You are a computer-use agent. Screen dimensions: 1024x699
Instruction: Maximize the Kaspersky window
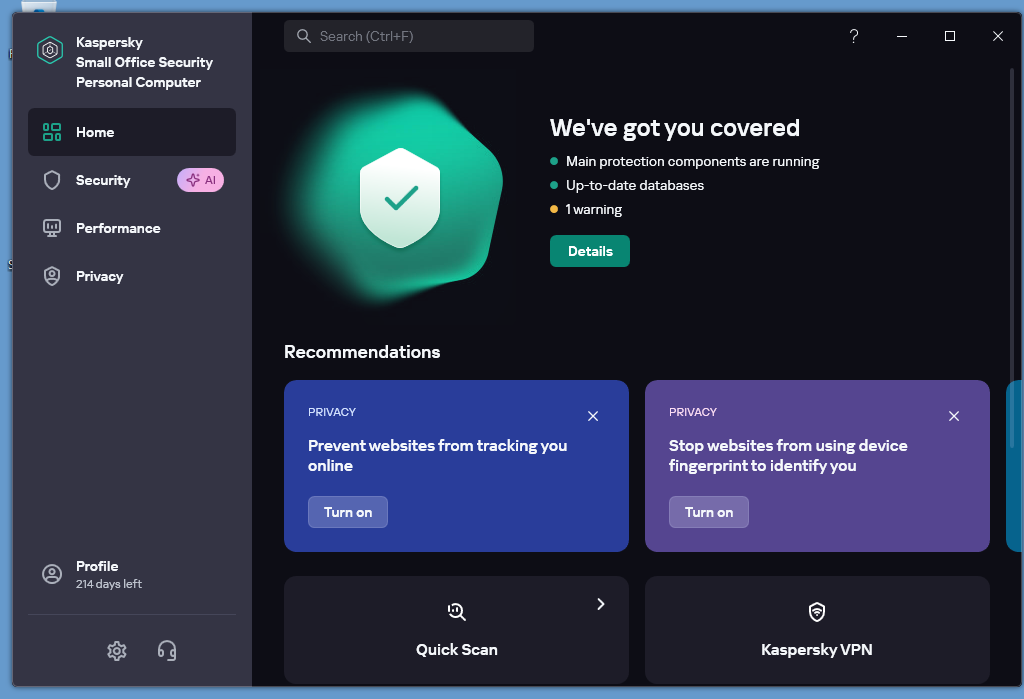(x=950, y=36)
